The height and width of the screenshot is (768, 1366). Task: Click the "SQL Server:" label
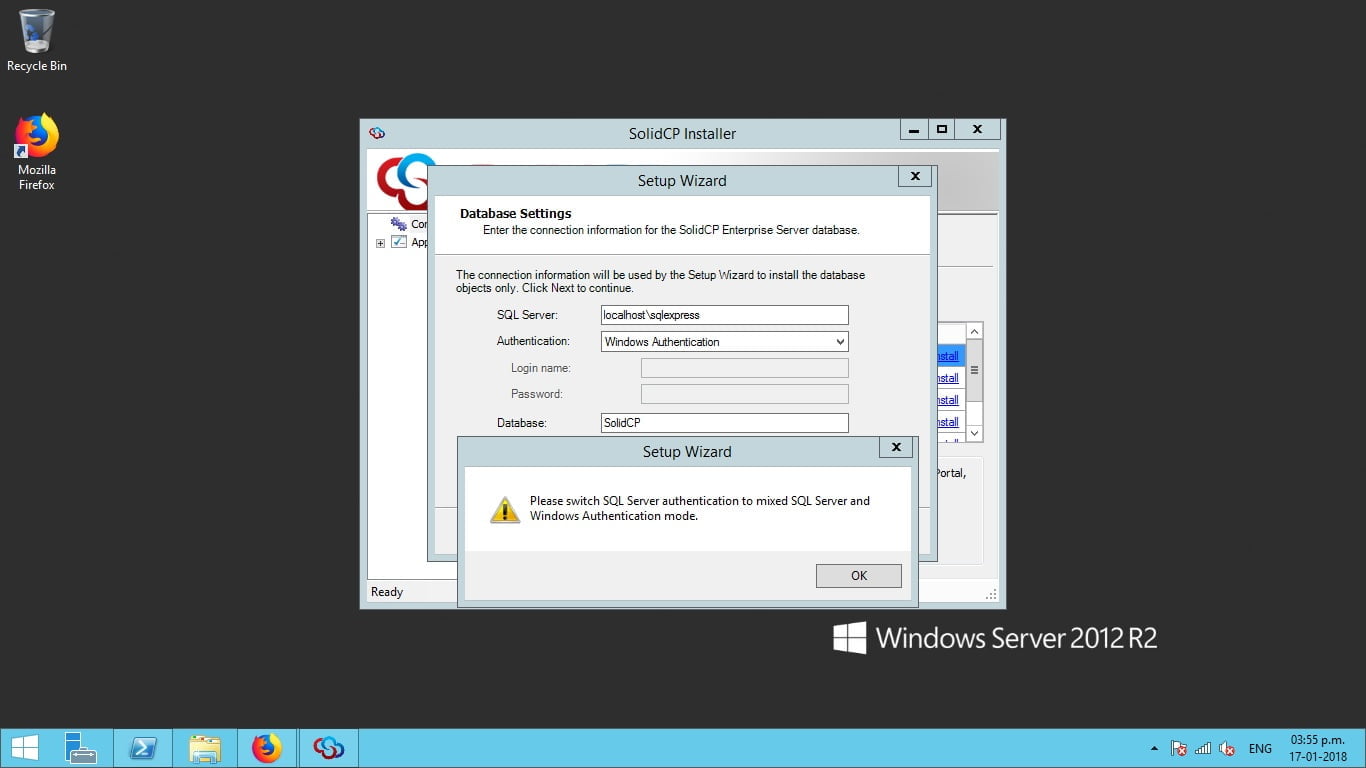point(527,315)
